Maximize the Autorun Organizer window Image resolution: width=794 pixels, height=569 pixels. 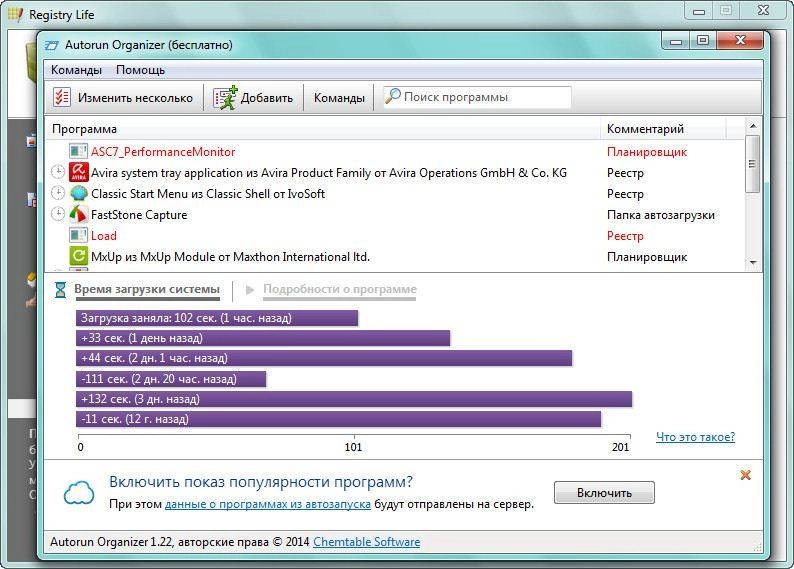703,40
